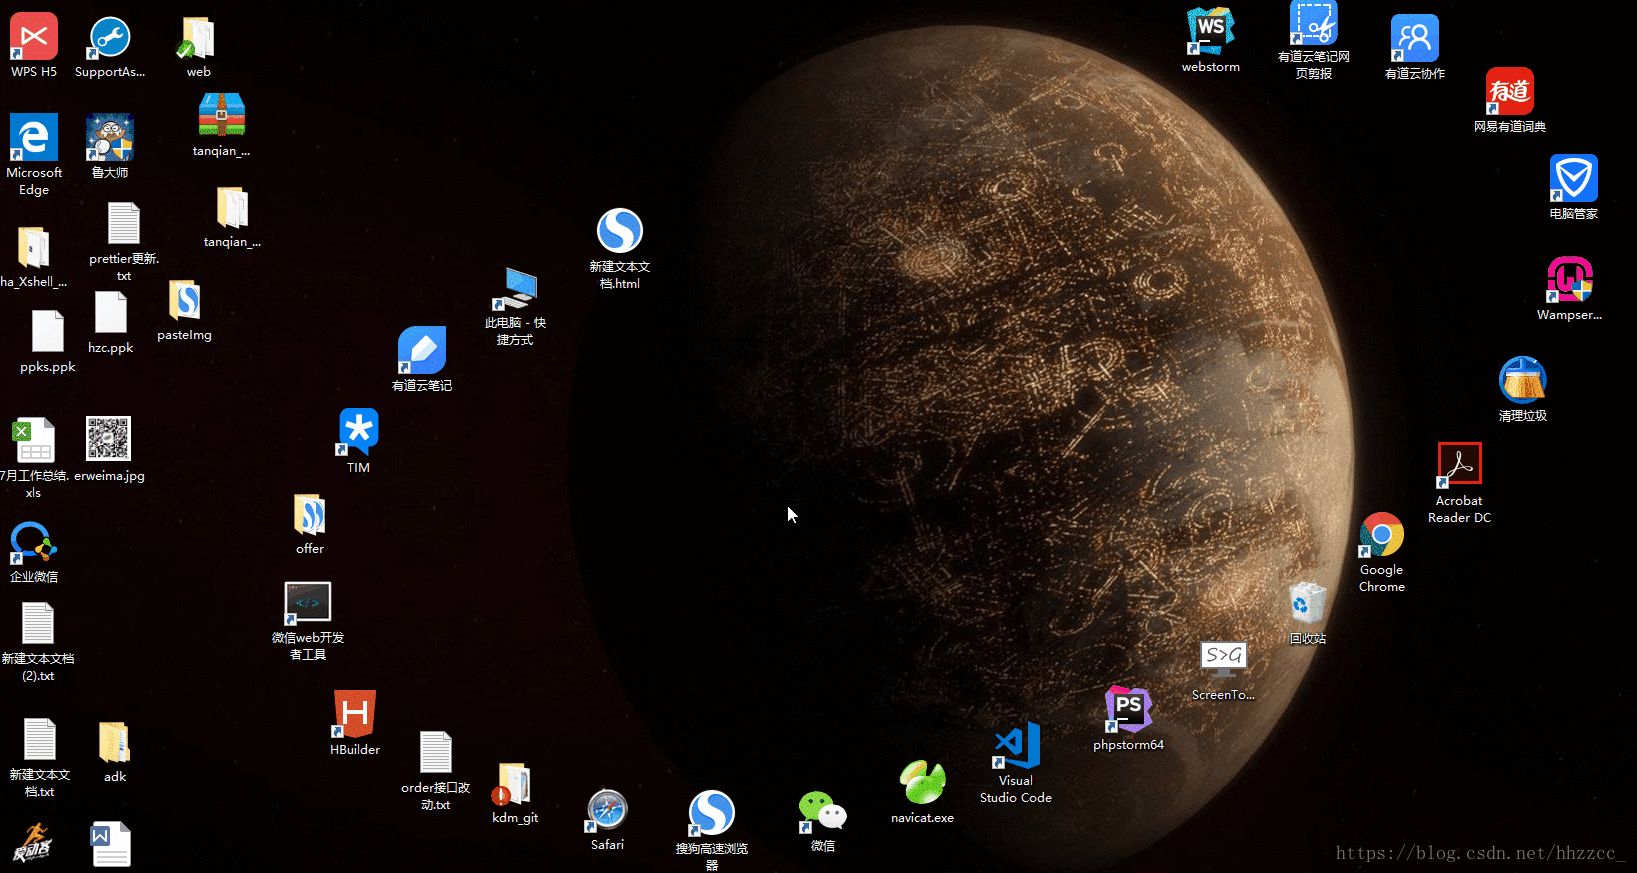The width and height of the screenshot is (1637, 873).
Task: Select the kdm_git folder icon
Action: point(514,785)
